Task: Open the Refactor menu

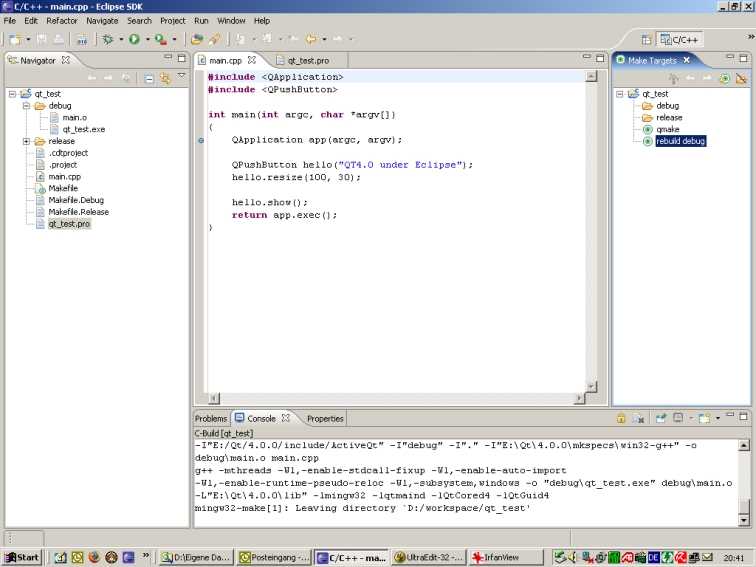Action: 62,21
